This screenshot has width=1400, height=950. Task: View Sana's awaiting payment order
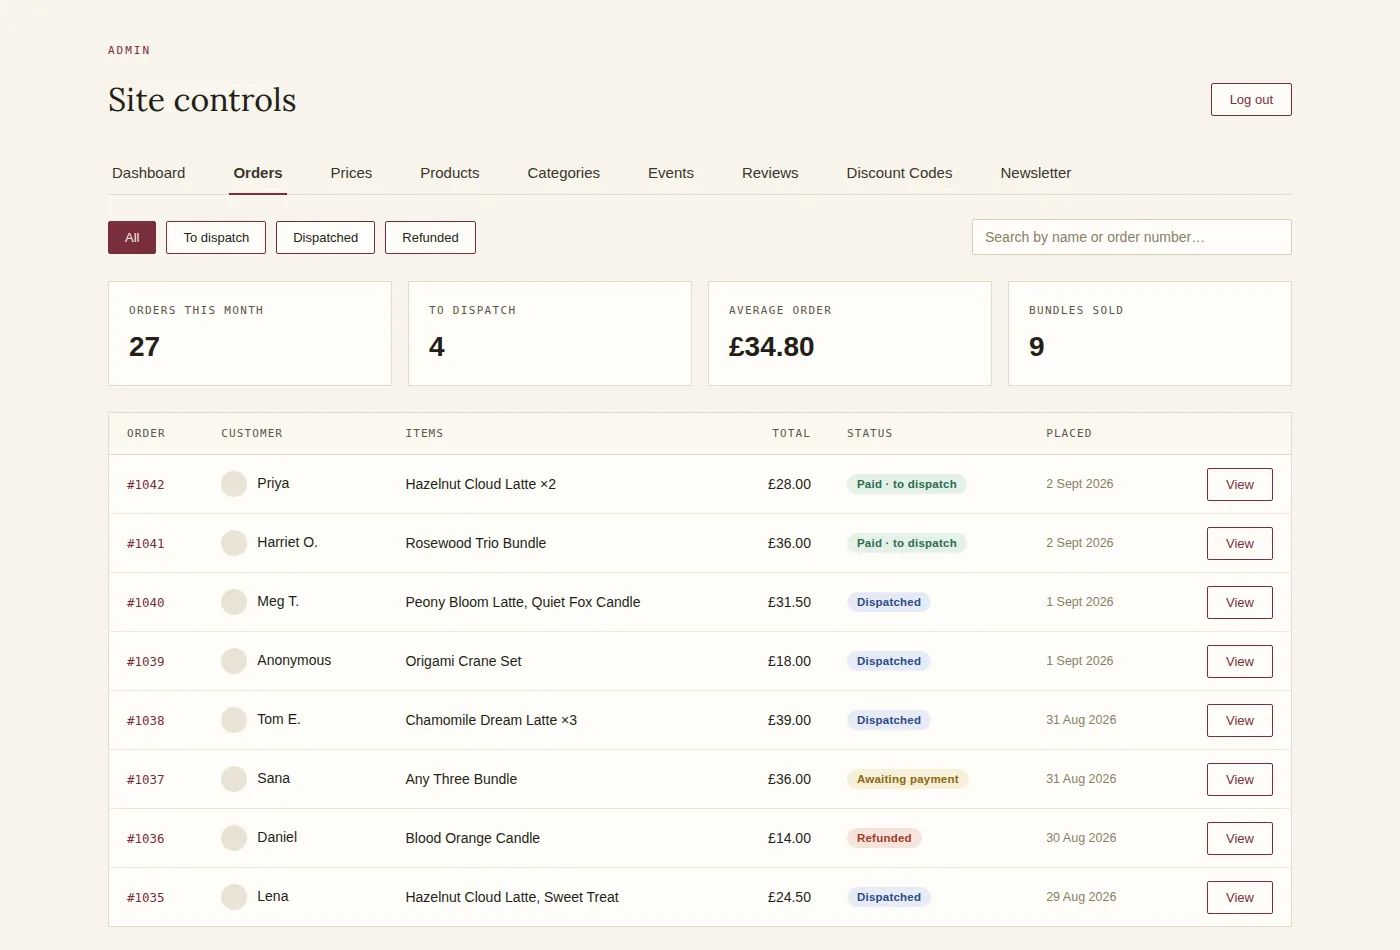point(1240,780)
